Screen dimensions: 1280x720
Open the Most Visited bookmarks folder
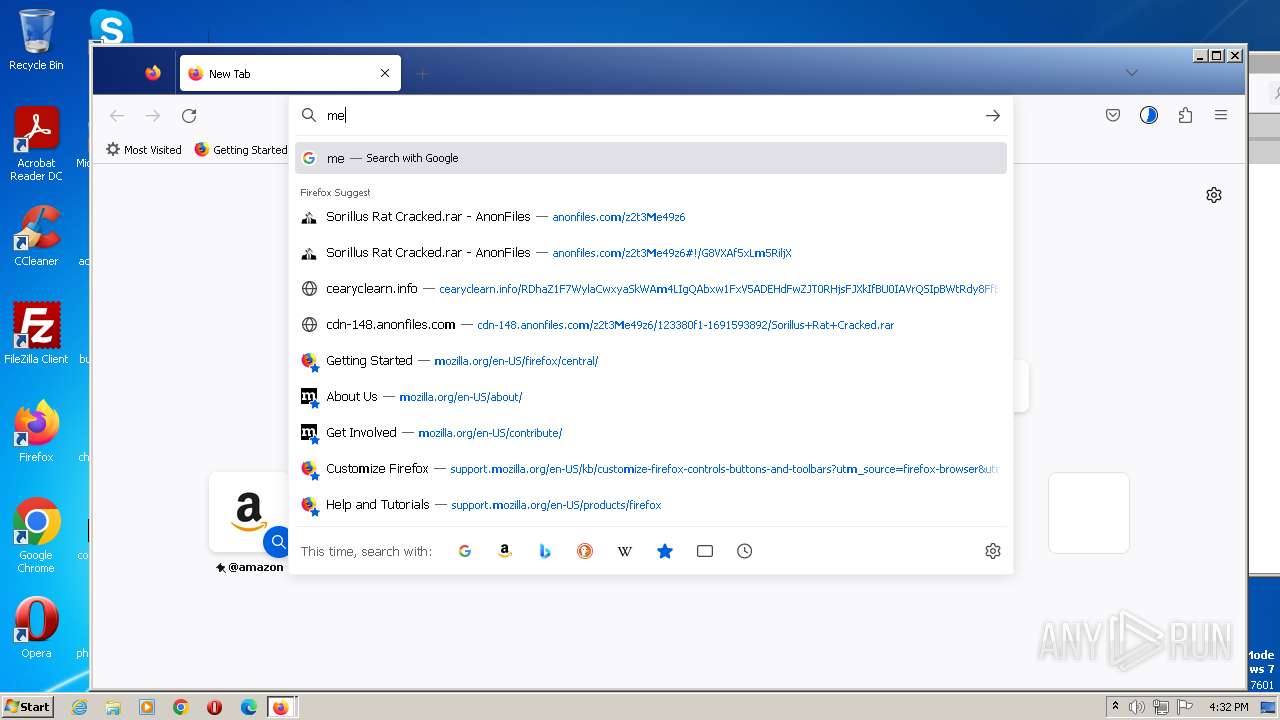144,150
